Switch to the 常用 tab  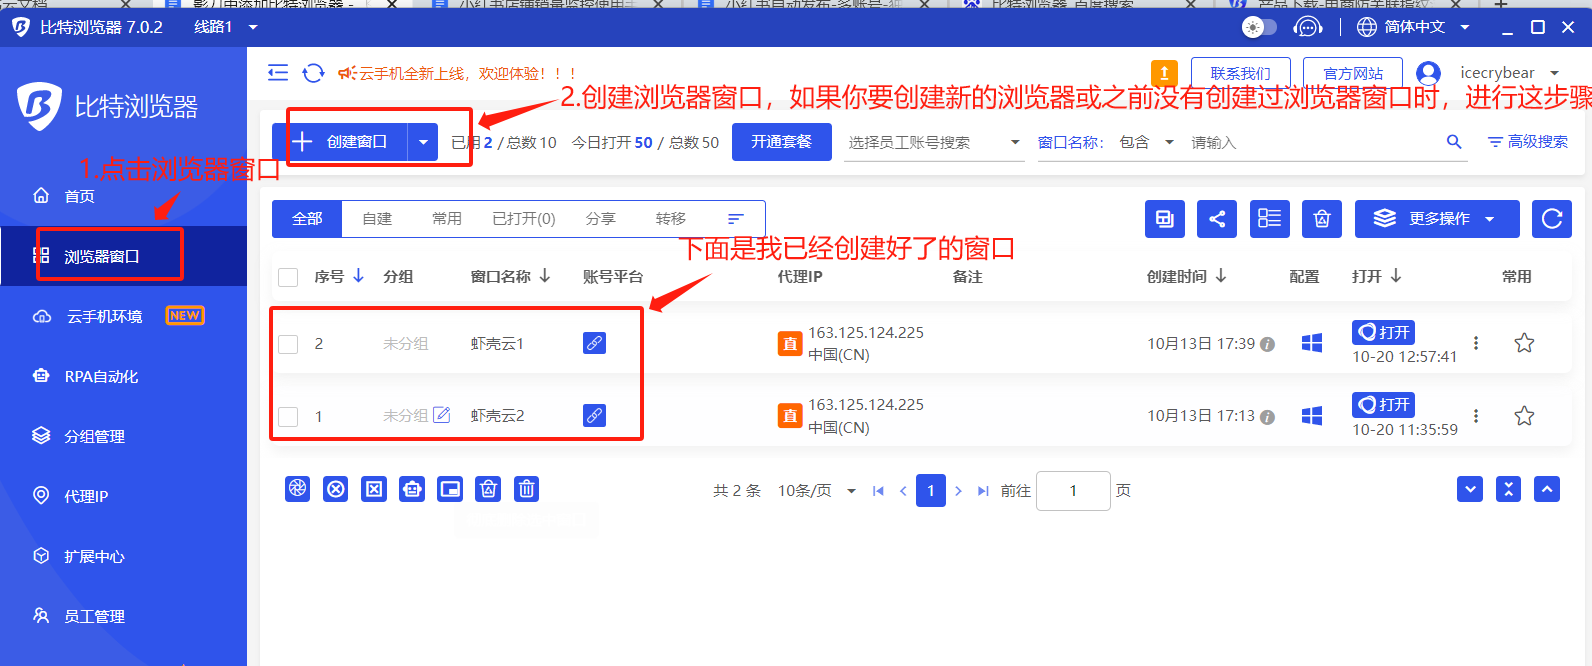click(446, 219)
